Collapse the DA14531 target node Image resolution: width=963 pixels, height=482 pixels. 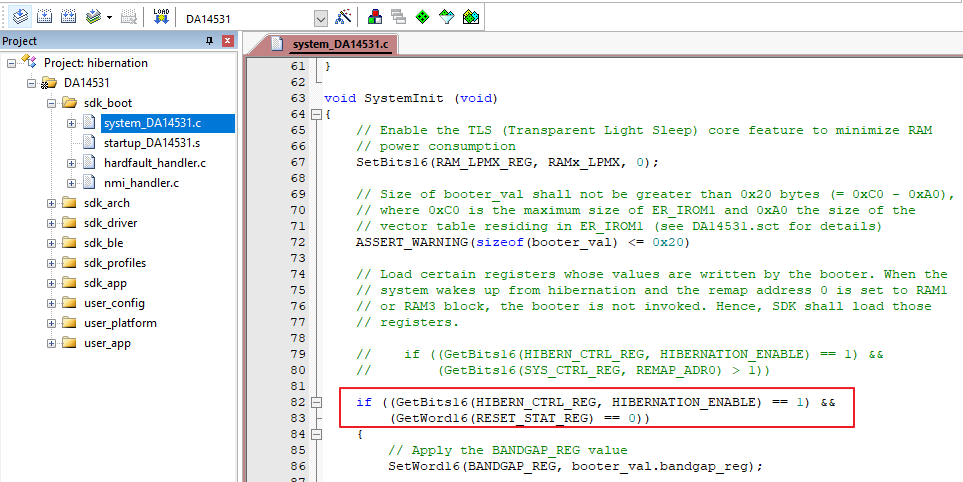pyautogui.click(x=31, y=84)
